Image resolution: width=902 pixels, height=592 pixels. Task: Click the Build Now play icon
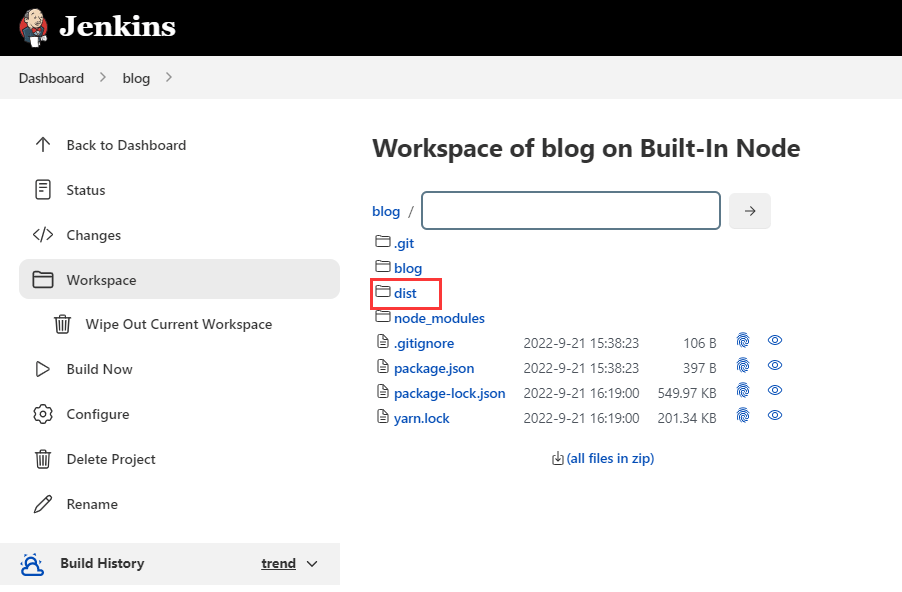point(43,369)
